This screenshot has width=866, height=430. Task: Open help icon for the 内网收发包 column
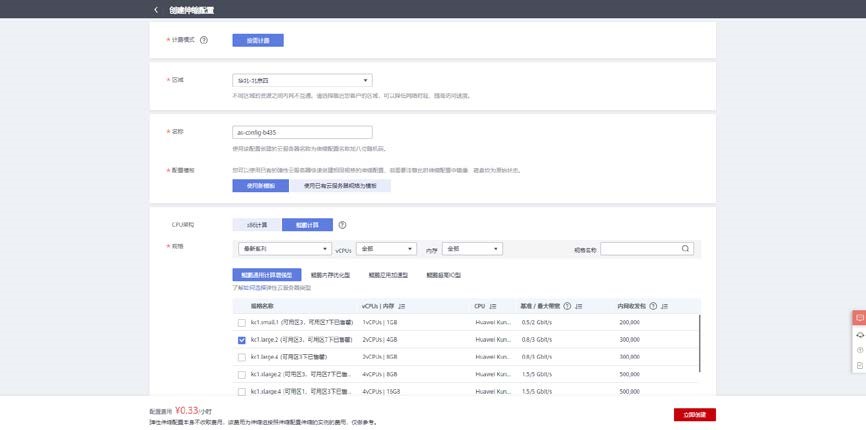[653, 306]
